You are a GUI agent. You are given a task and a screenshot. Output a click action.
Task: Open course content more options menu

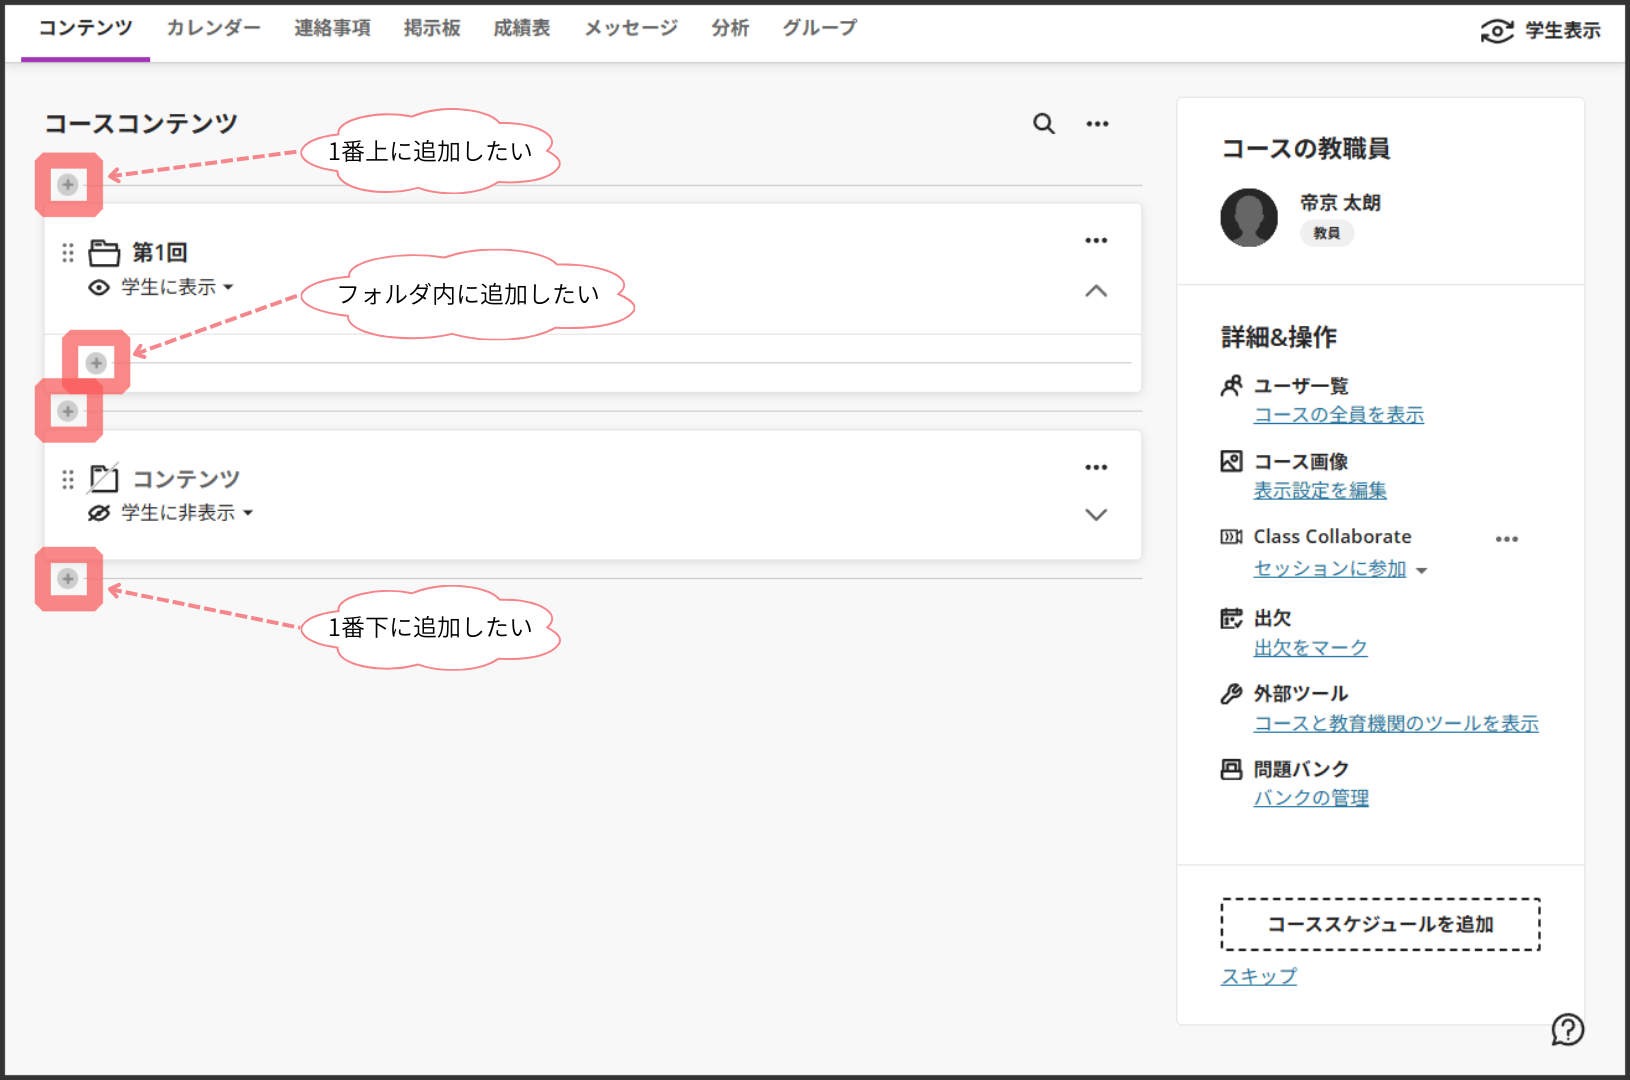[1097, 124]
